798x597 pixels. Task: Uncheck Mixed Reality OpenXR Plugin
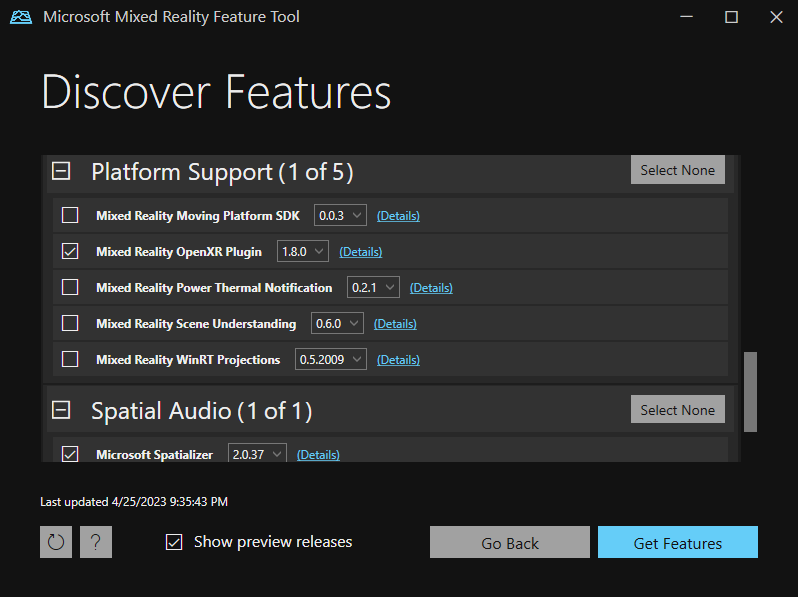pyautogui.click(x=70, y=251)
